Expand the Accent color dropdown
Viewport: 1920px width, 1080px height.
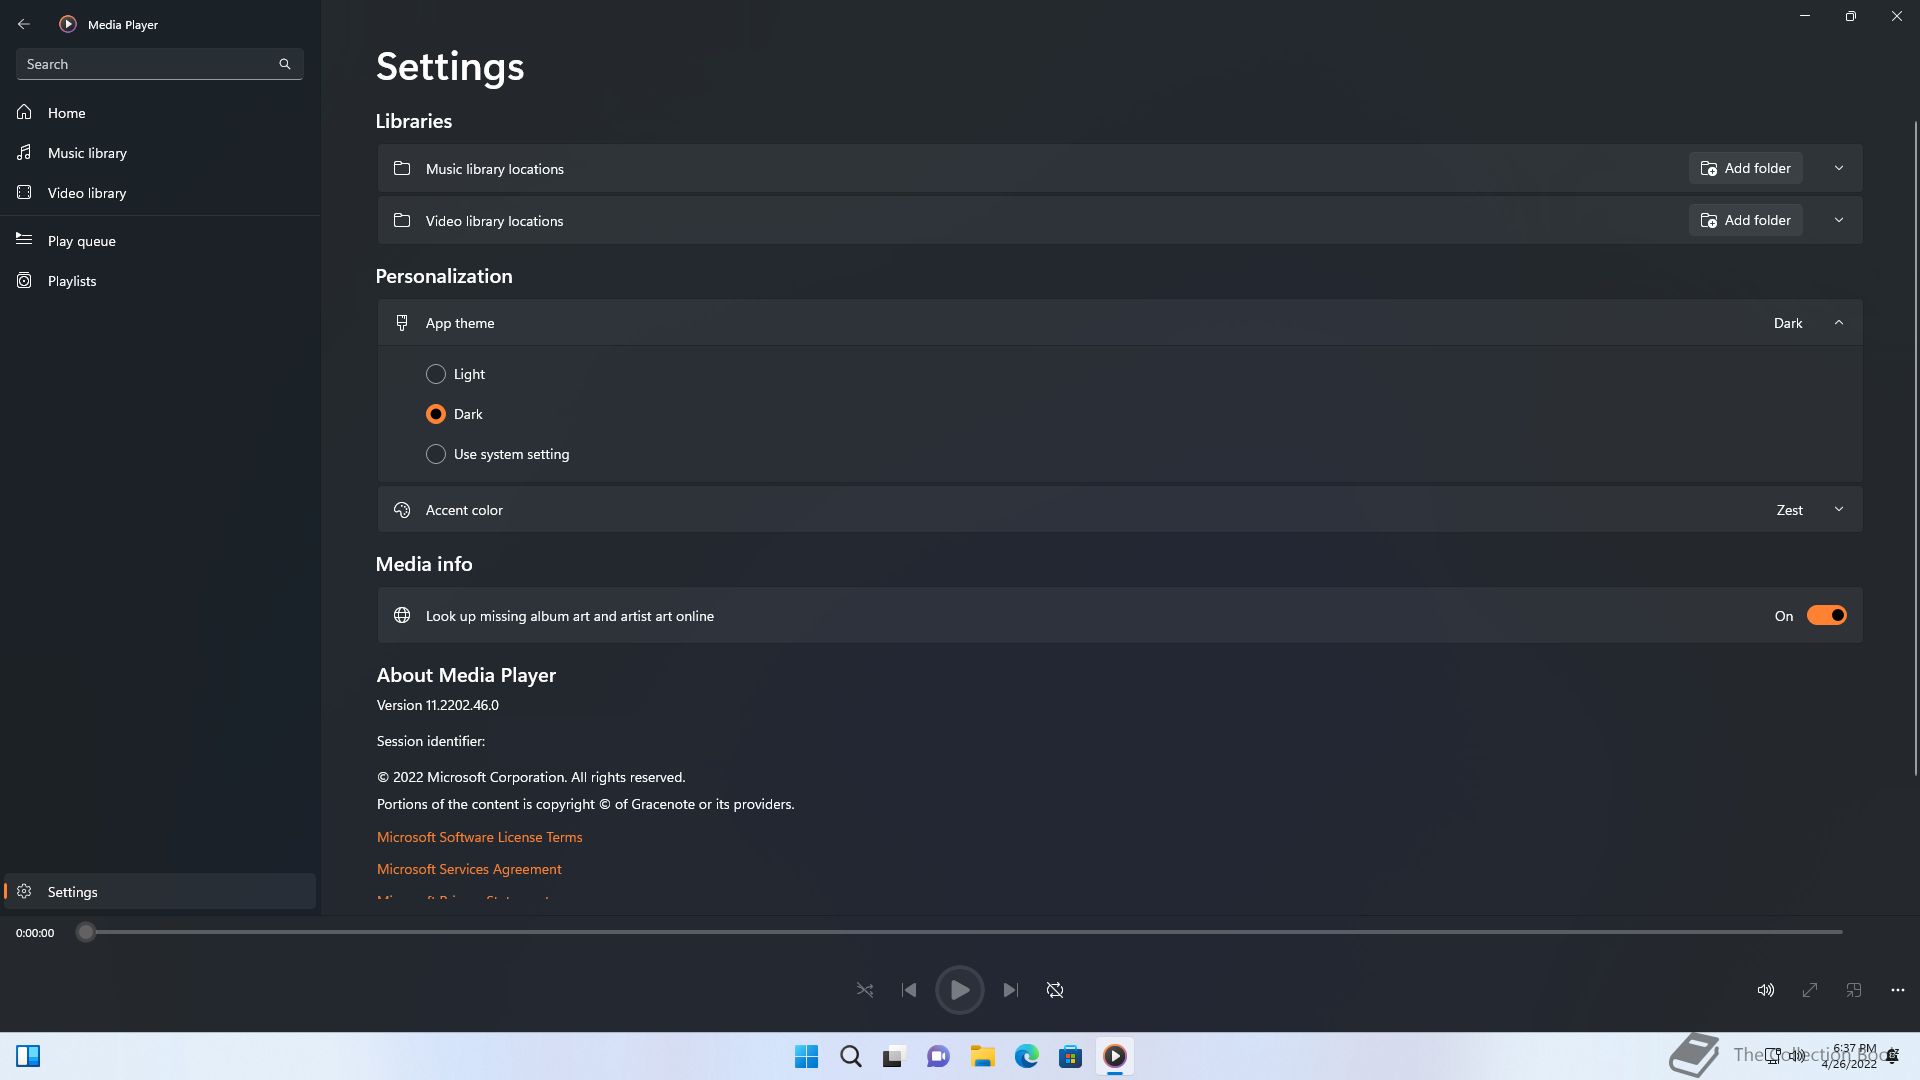coord(1838,510)
